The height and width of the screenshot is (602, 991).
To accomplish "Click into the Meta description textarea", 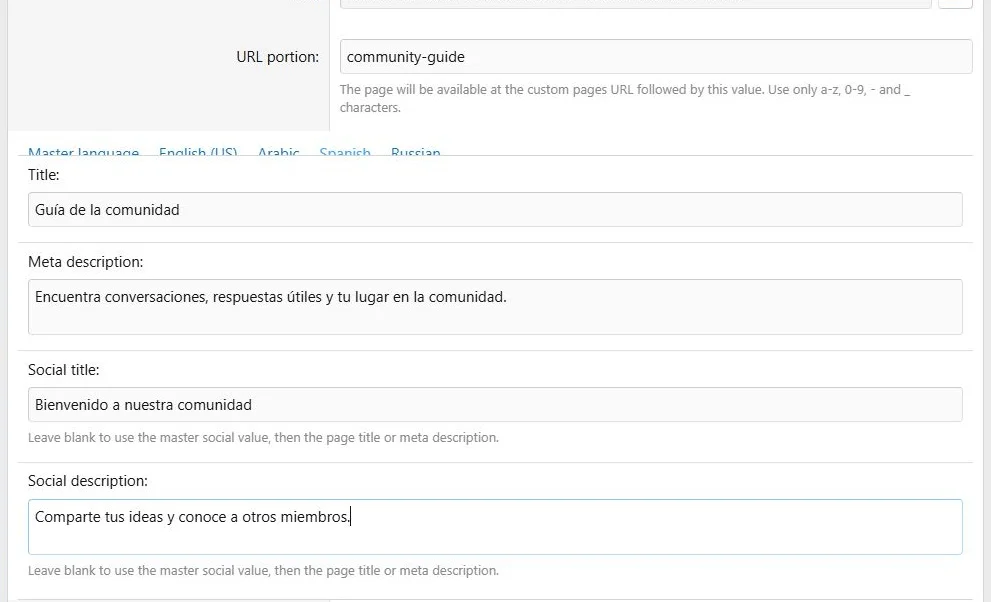I will [x=495, y=307].
